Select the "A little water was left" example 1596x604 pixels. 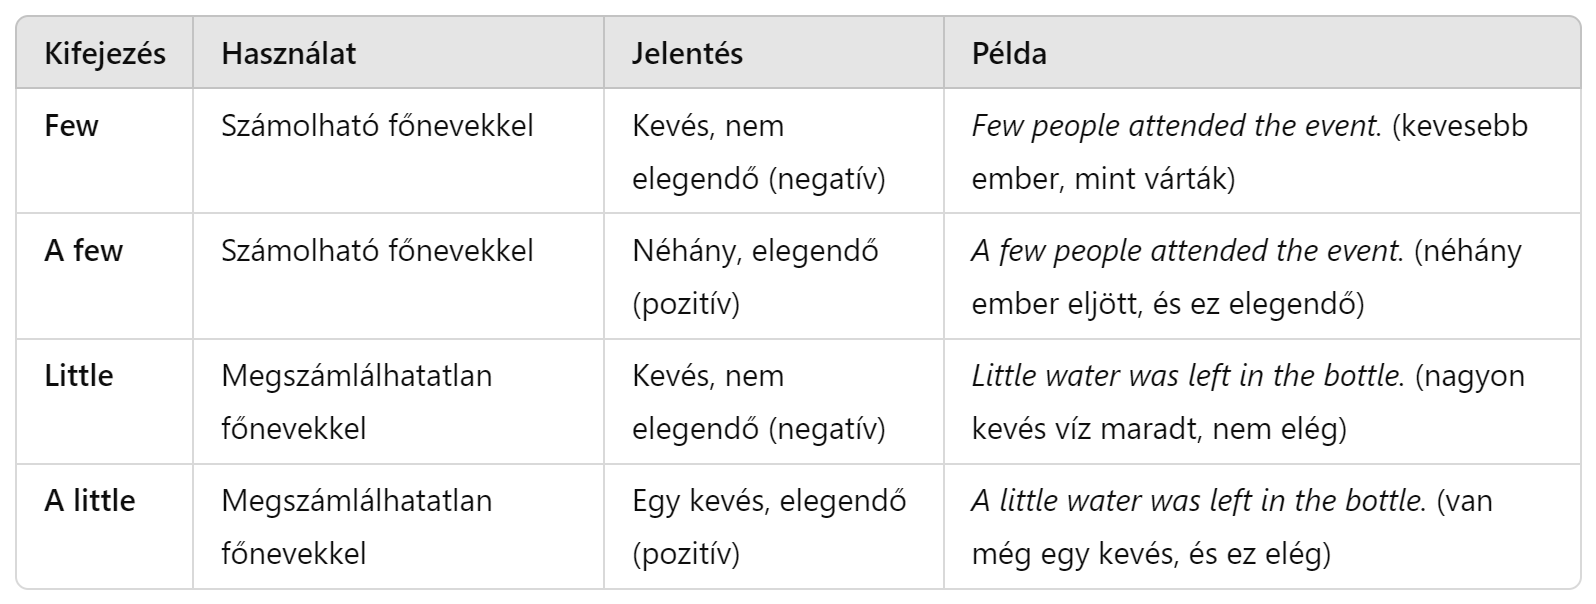coord(1197,500)
